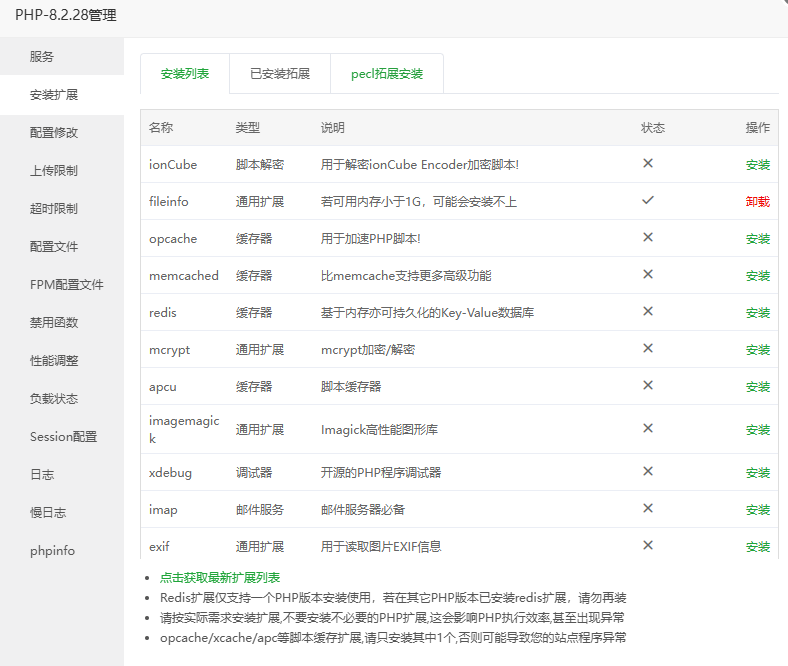This screenshot has height=666, width=788.
Task: Click the apcu status X icon
Action: (x=648, y=385)
